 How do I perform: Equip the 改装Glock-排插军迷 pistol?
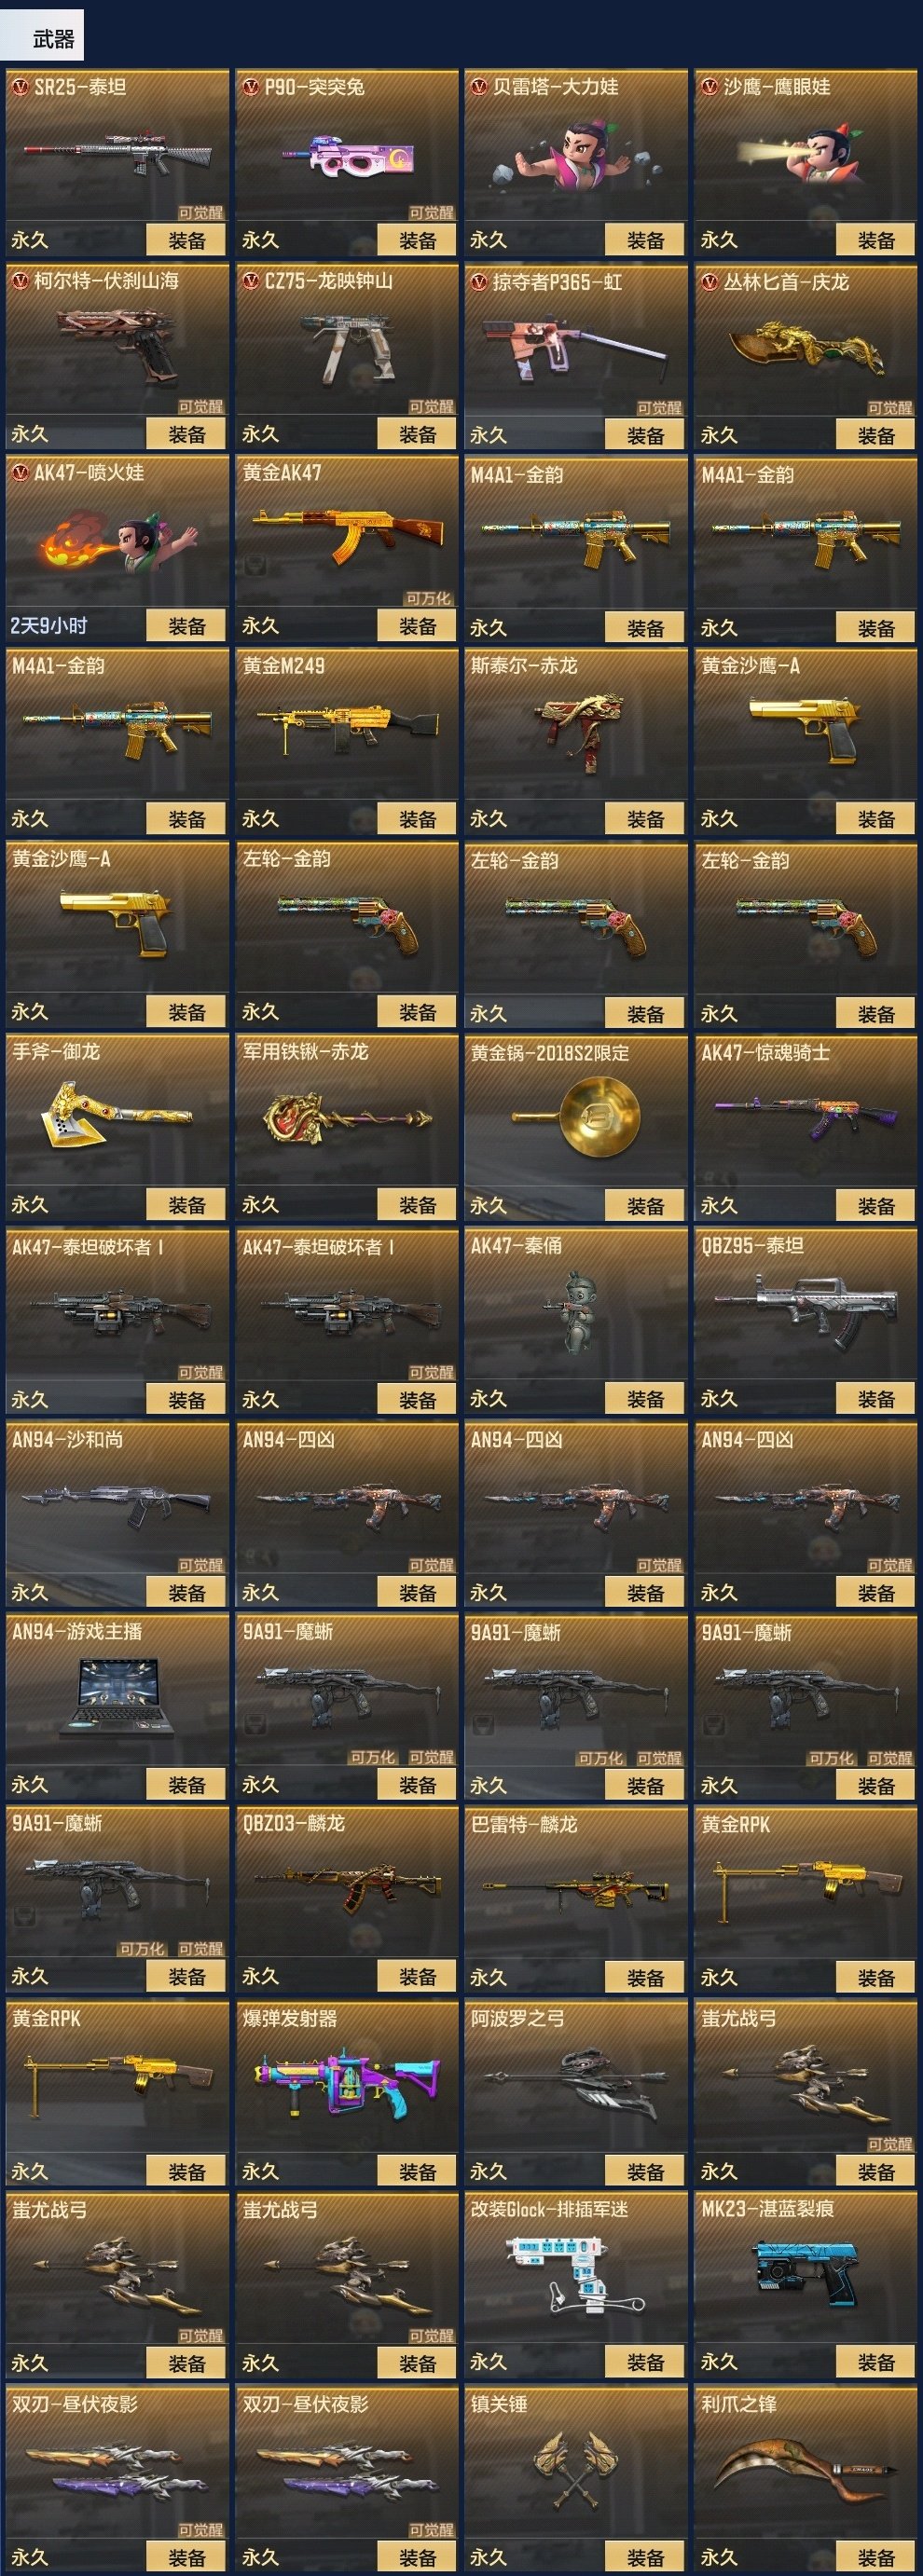click(x=645, y=2363)
